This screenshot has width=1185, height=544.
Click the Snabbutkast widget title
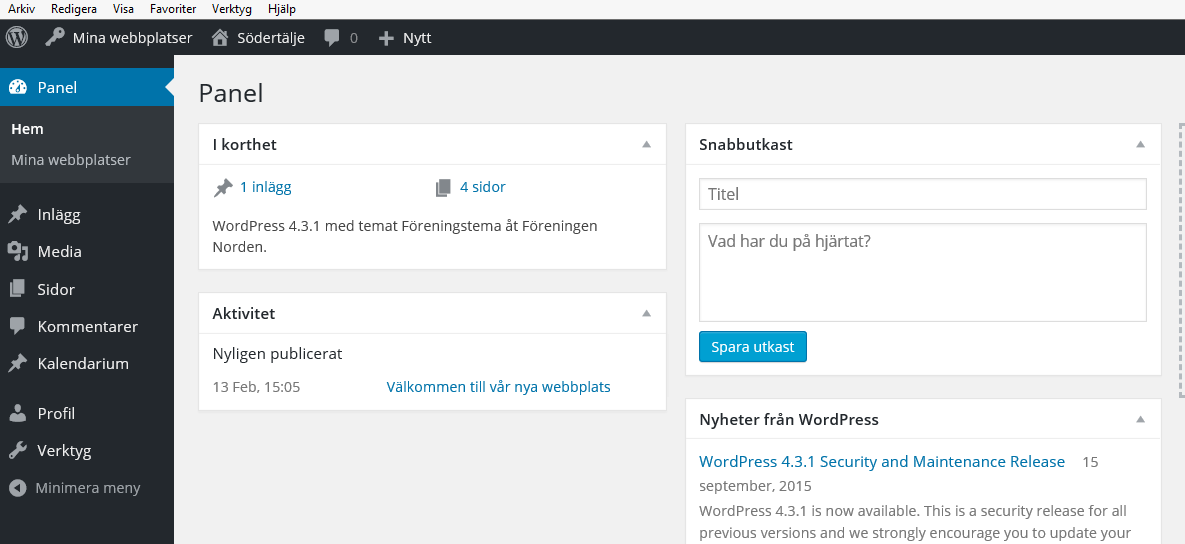tap(746, 144)
